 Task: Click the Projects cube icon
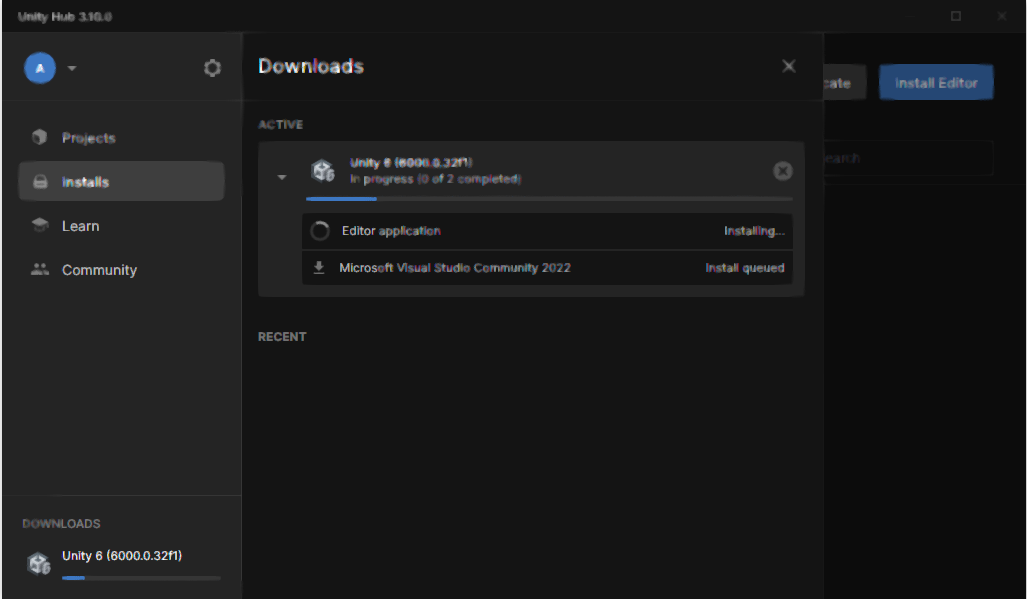(x=40, y=137)
